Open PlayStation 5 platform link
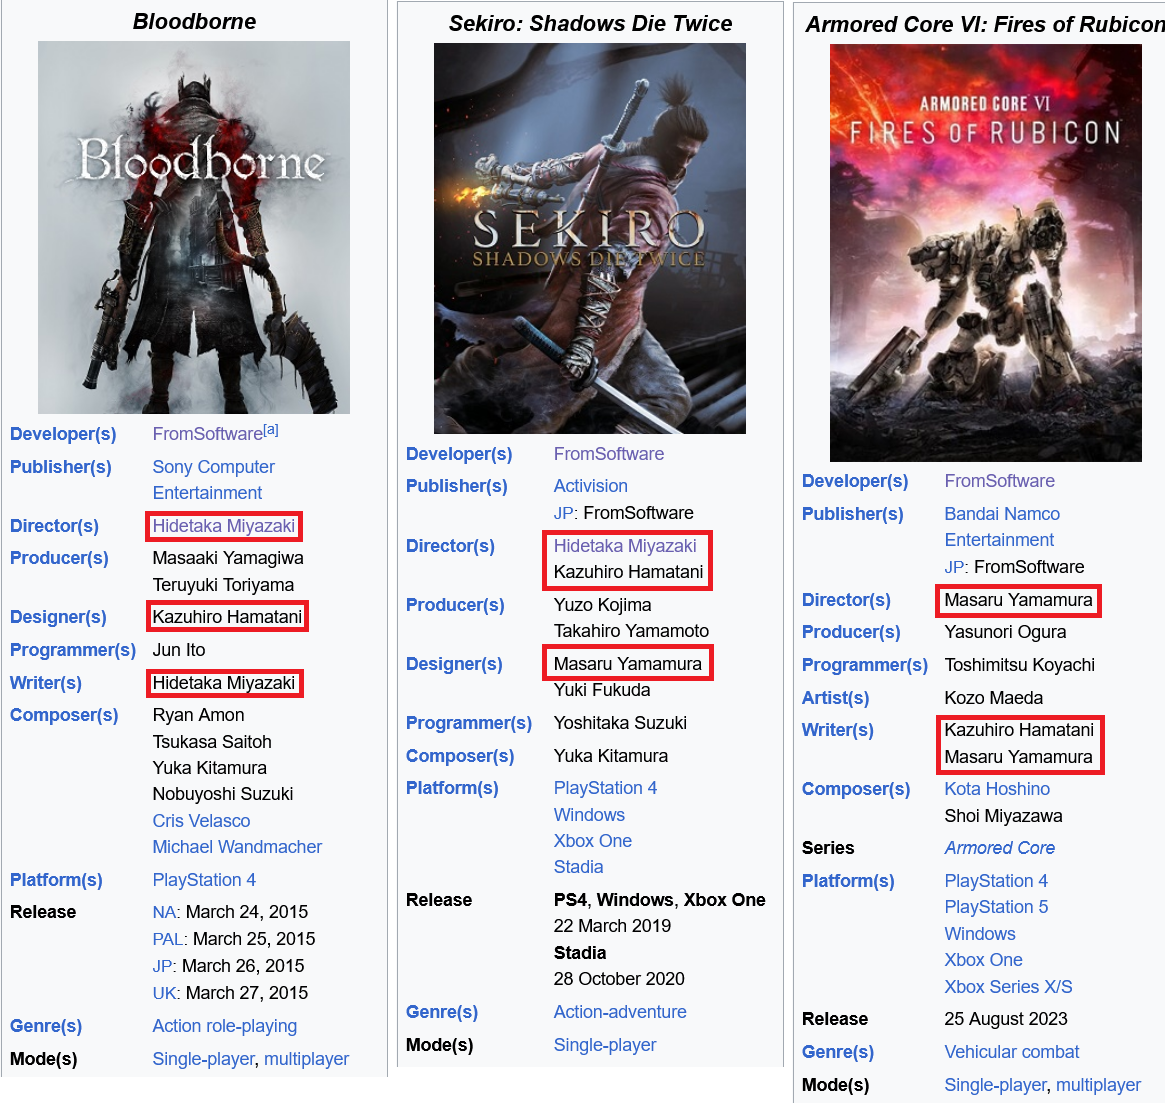1165x1111 pixels. click(996, 907)
